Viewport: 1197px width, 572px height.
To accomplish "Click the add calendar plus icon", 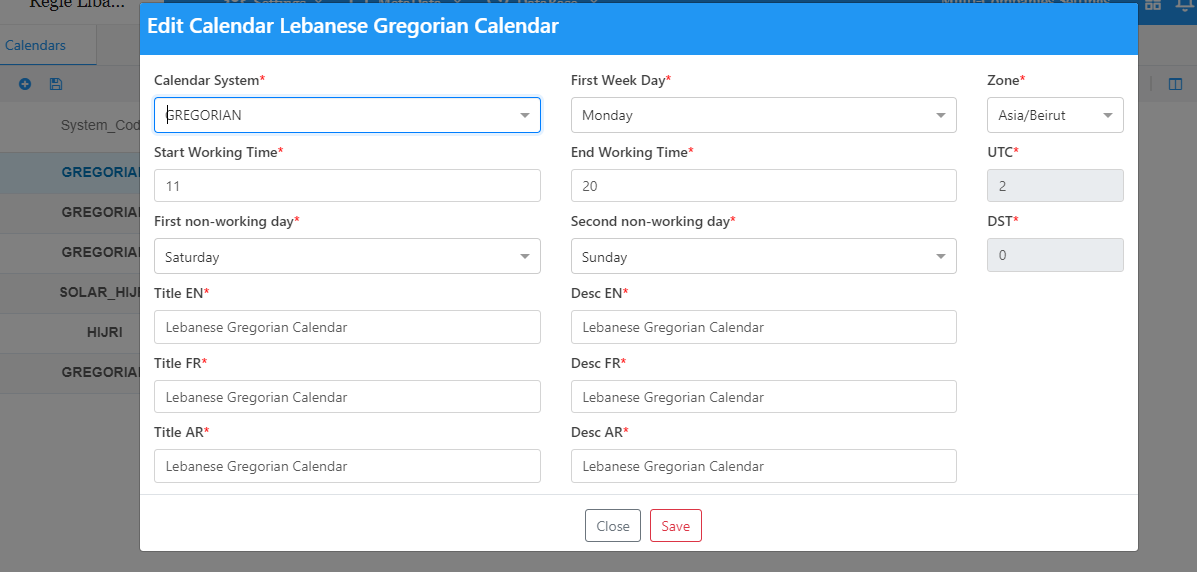I will (x=25, y=84).
